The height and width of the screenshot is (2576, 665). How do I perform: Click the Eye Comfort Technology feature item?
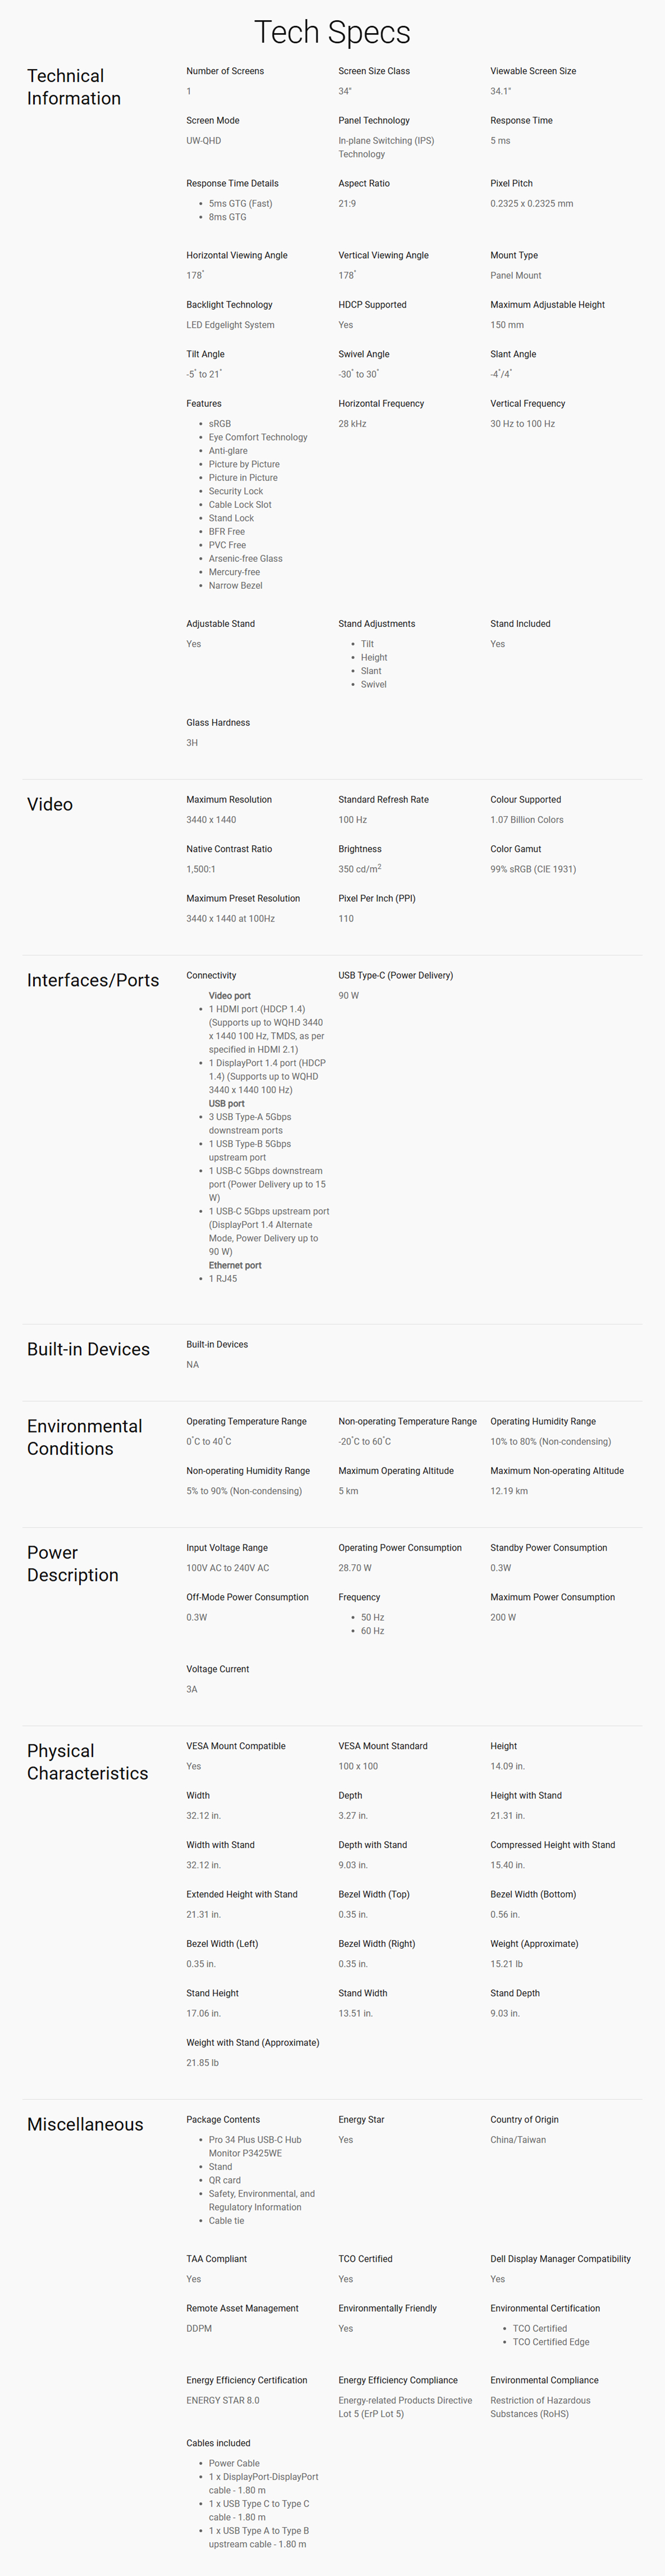(258, 437)
